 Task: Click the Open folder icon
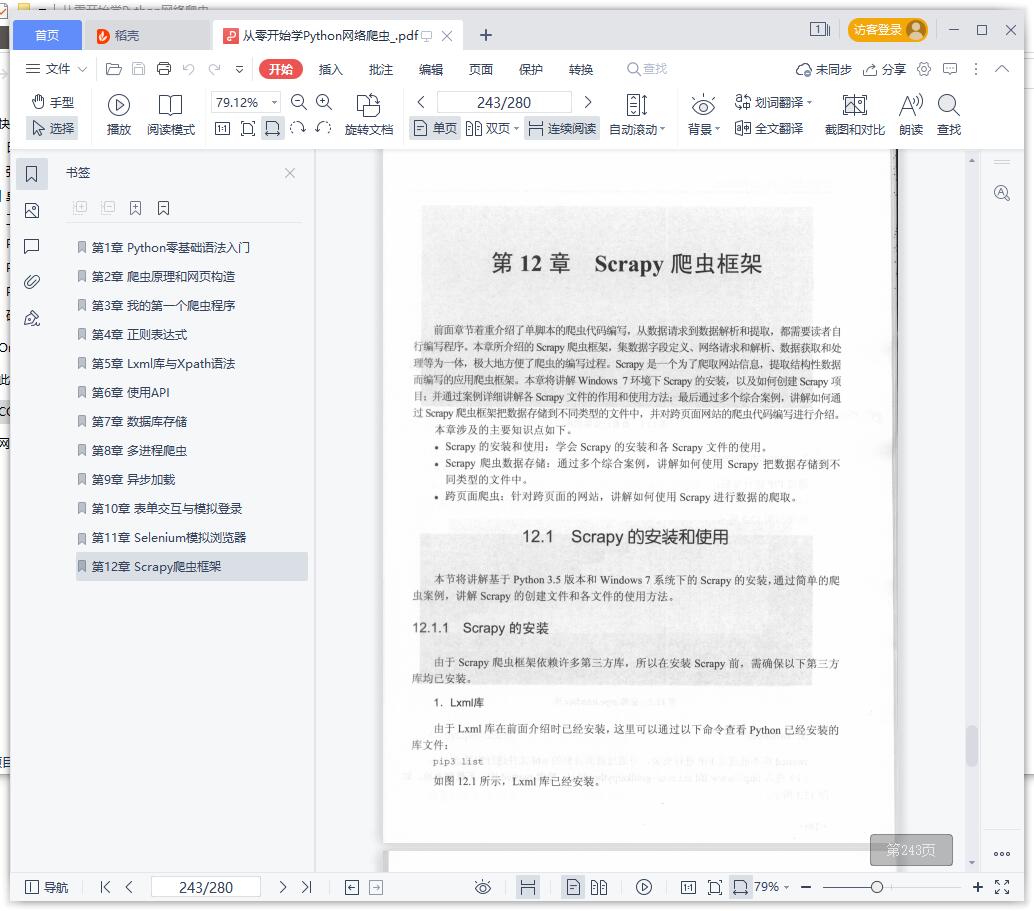[x=113, y=69]
